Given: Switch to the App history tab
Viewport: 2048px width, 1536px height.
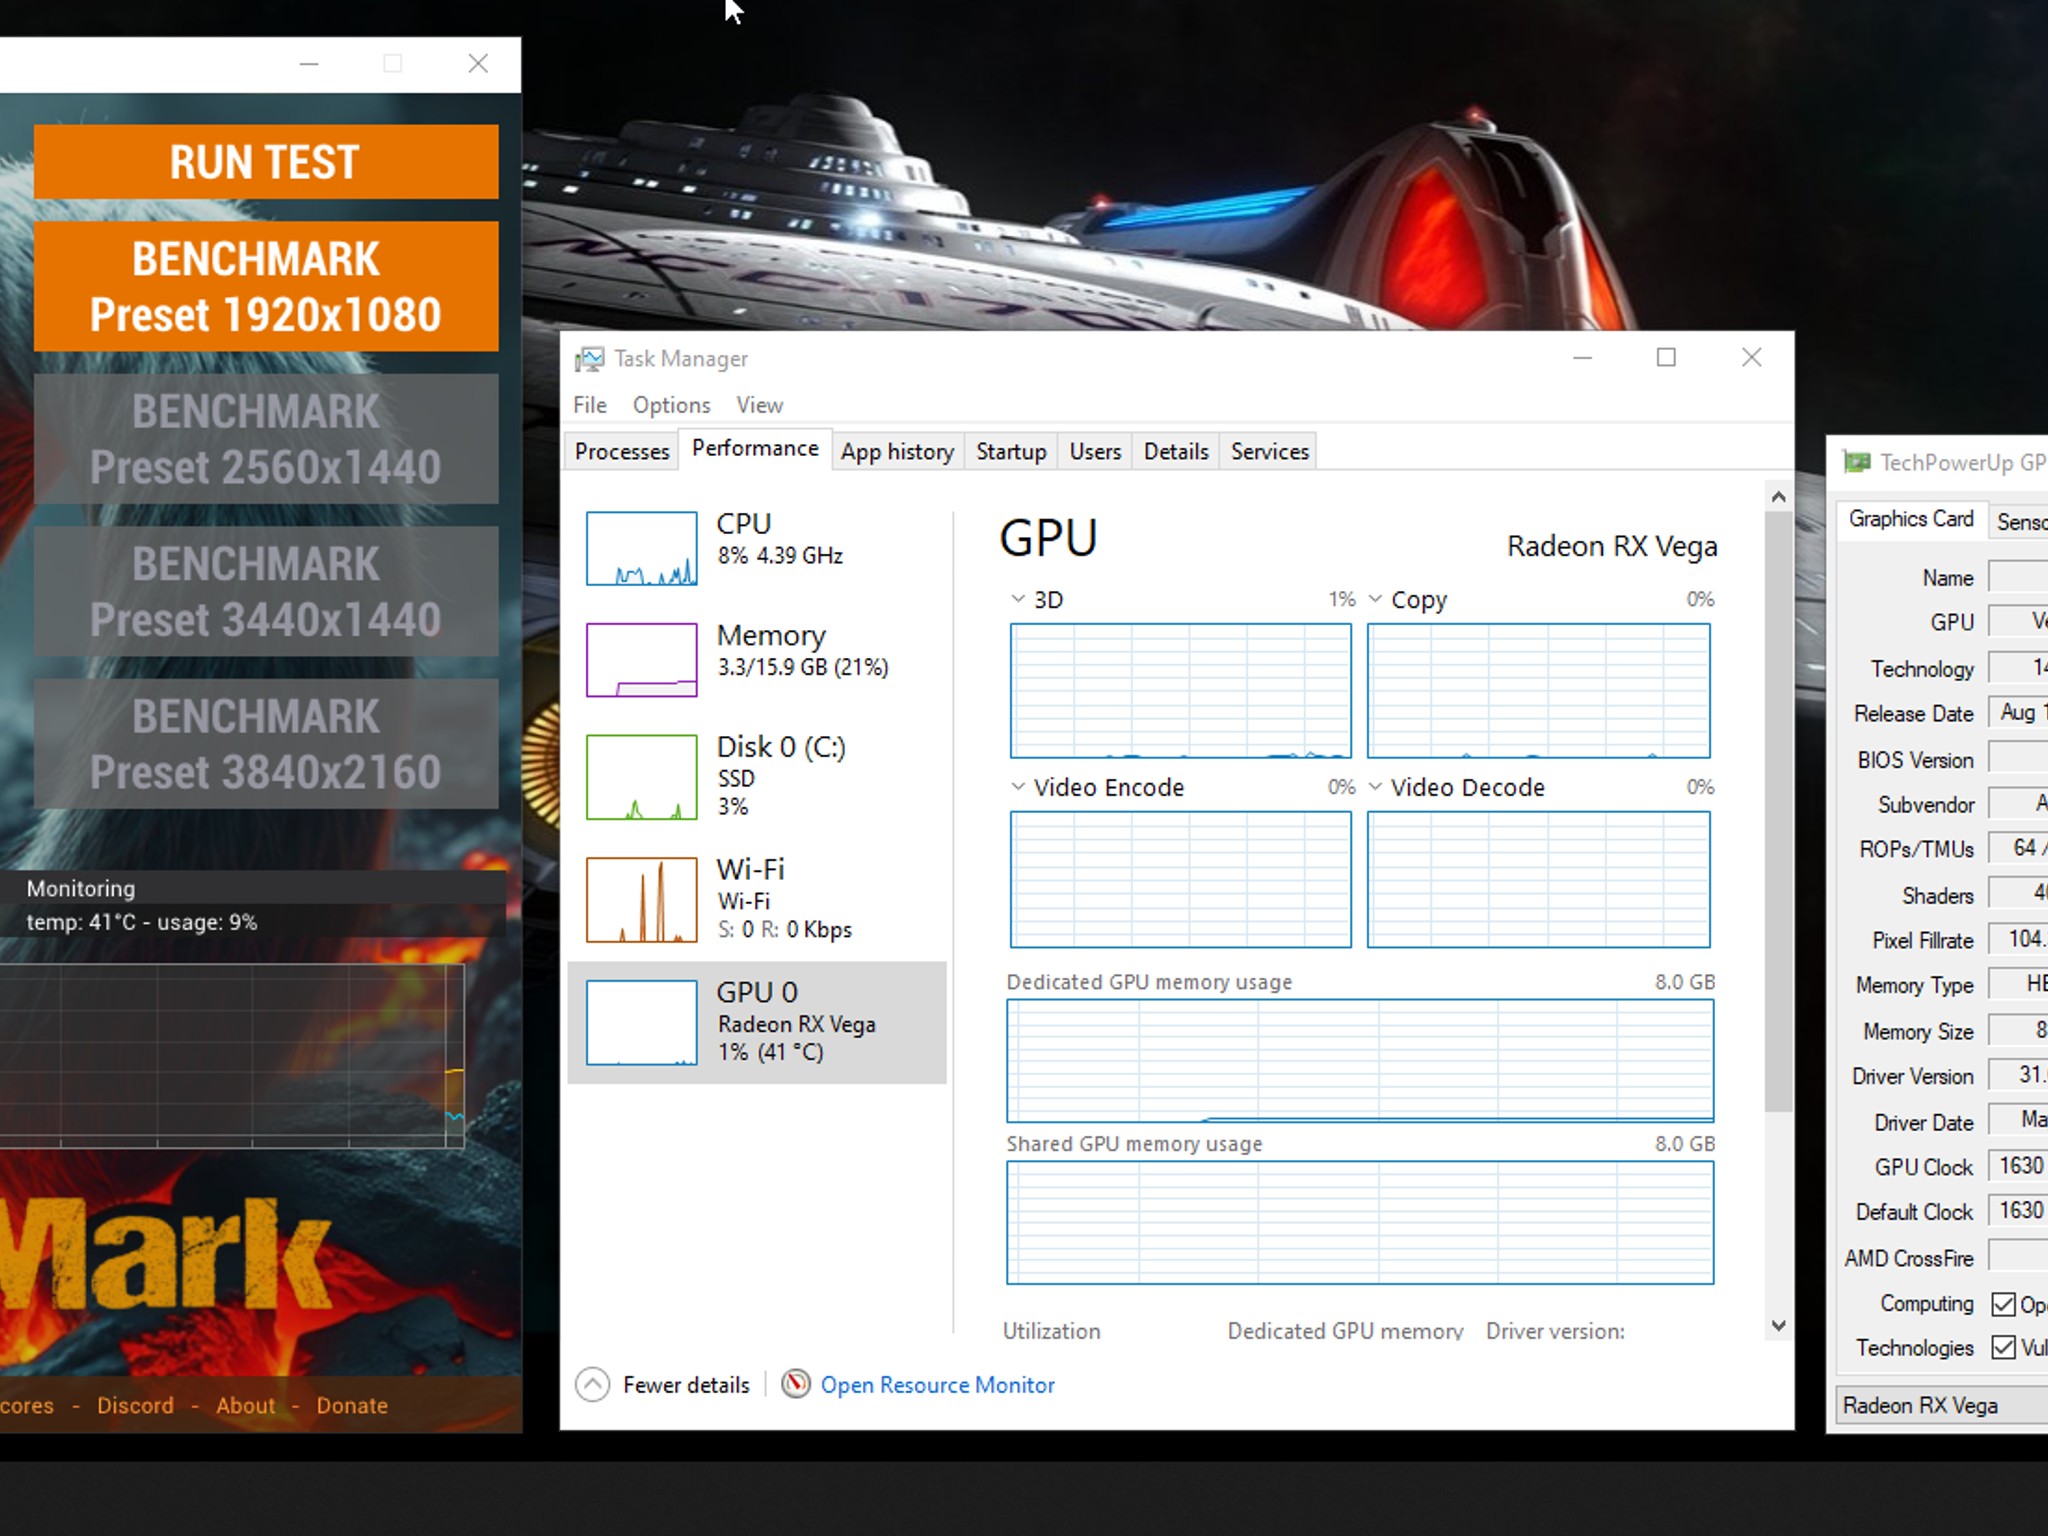Looking at the screenshot, I should pos(897,451).
